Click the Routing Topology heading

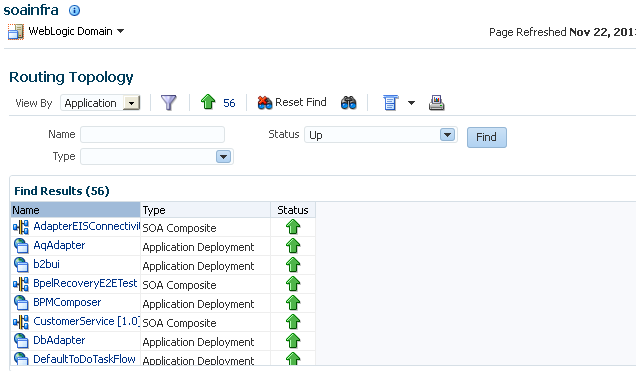[x=71, y=77]
